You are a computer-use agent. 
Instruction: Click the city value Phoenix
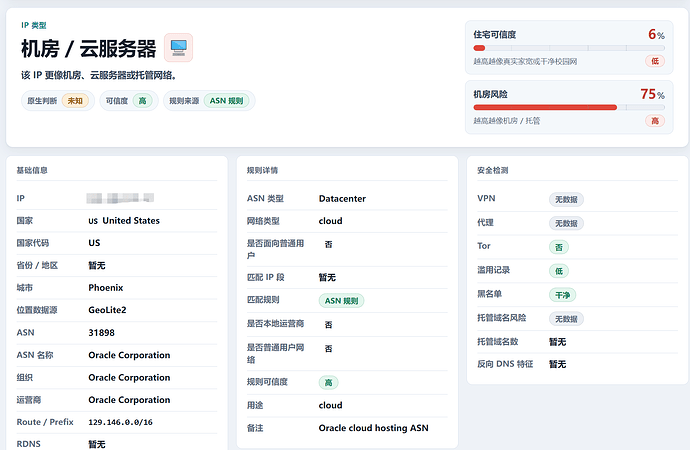106,288
